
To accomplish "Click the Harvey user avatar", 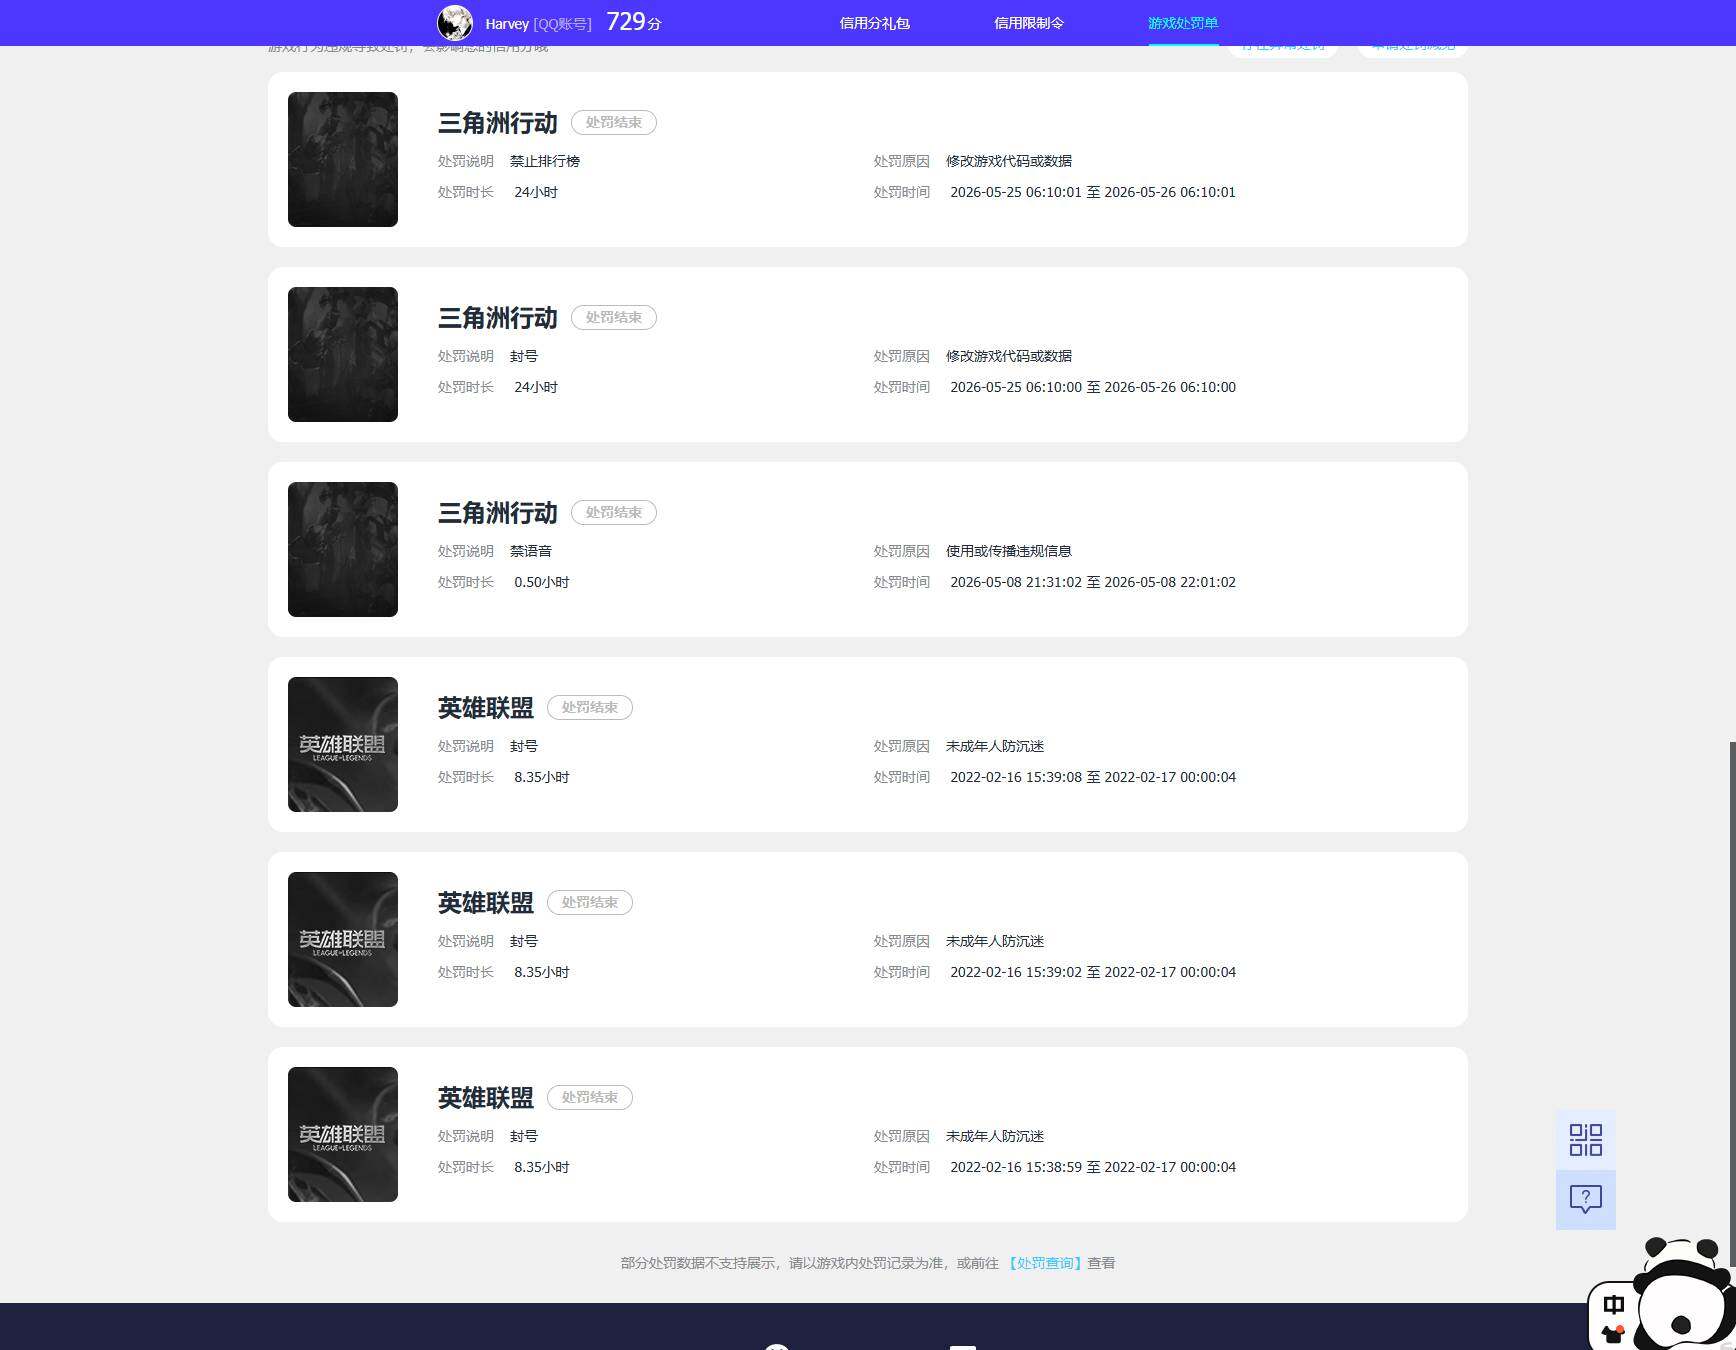I will pyautogui.click(x=455, y=22).
